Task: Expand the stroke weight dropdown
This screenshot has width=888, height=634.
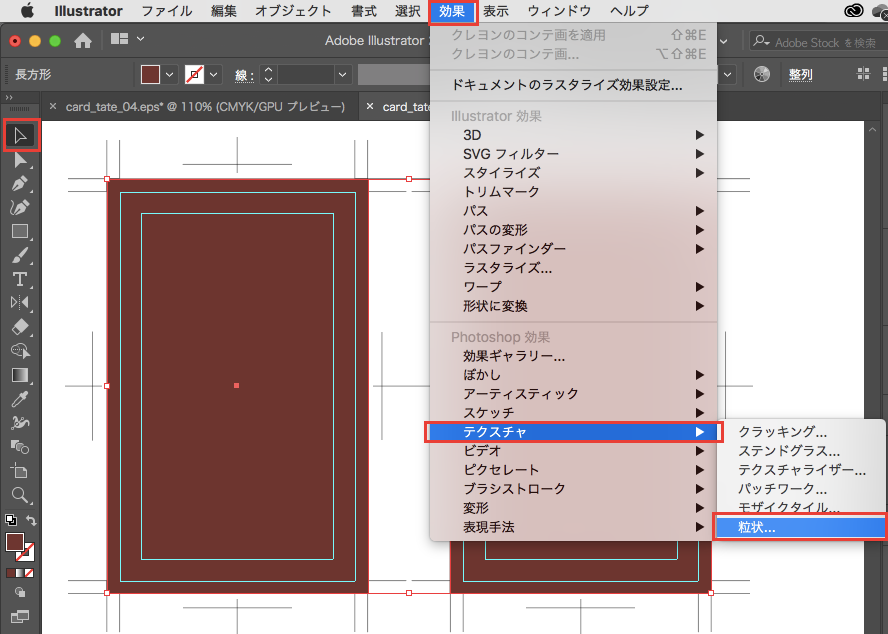Action: [x=343, y=75]
